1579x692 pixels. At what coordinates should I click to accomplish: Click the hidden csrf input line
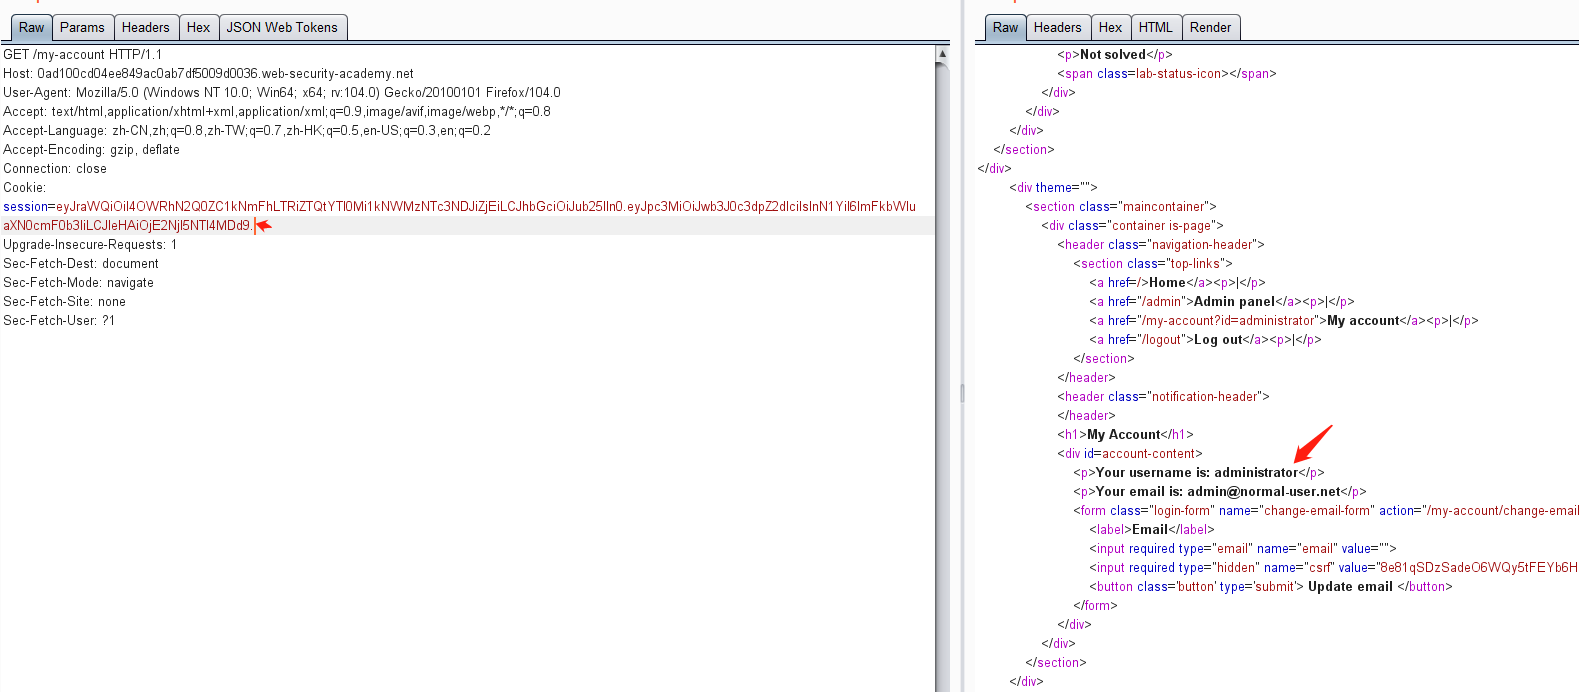point(1334,568)
